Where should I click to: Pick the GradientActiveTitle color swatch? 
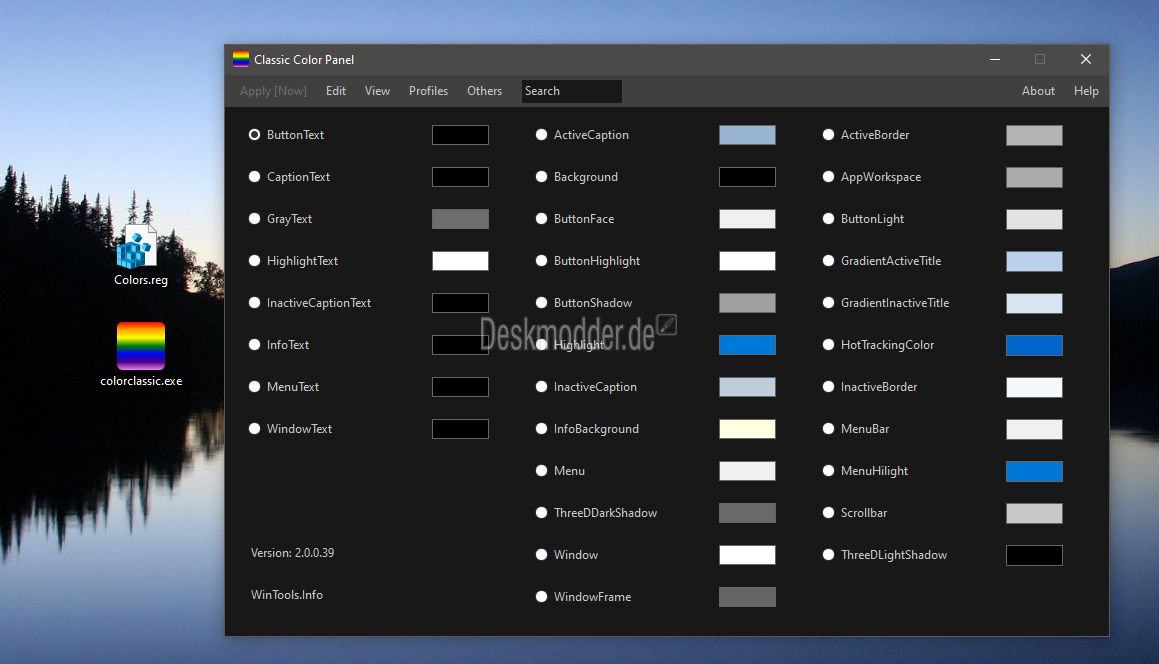1034,261
